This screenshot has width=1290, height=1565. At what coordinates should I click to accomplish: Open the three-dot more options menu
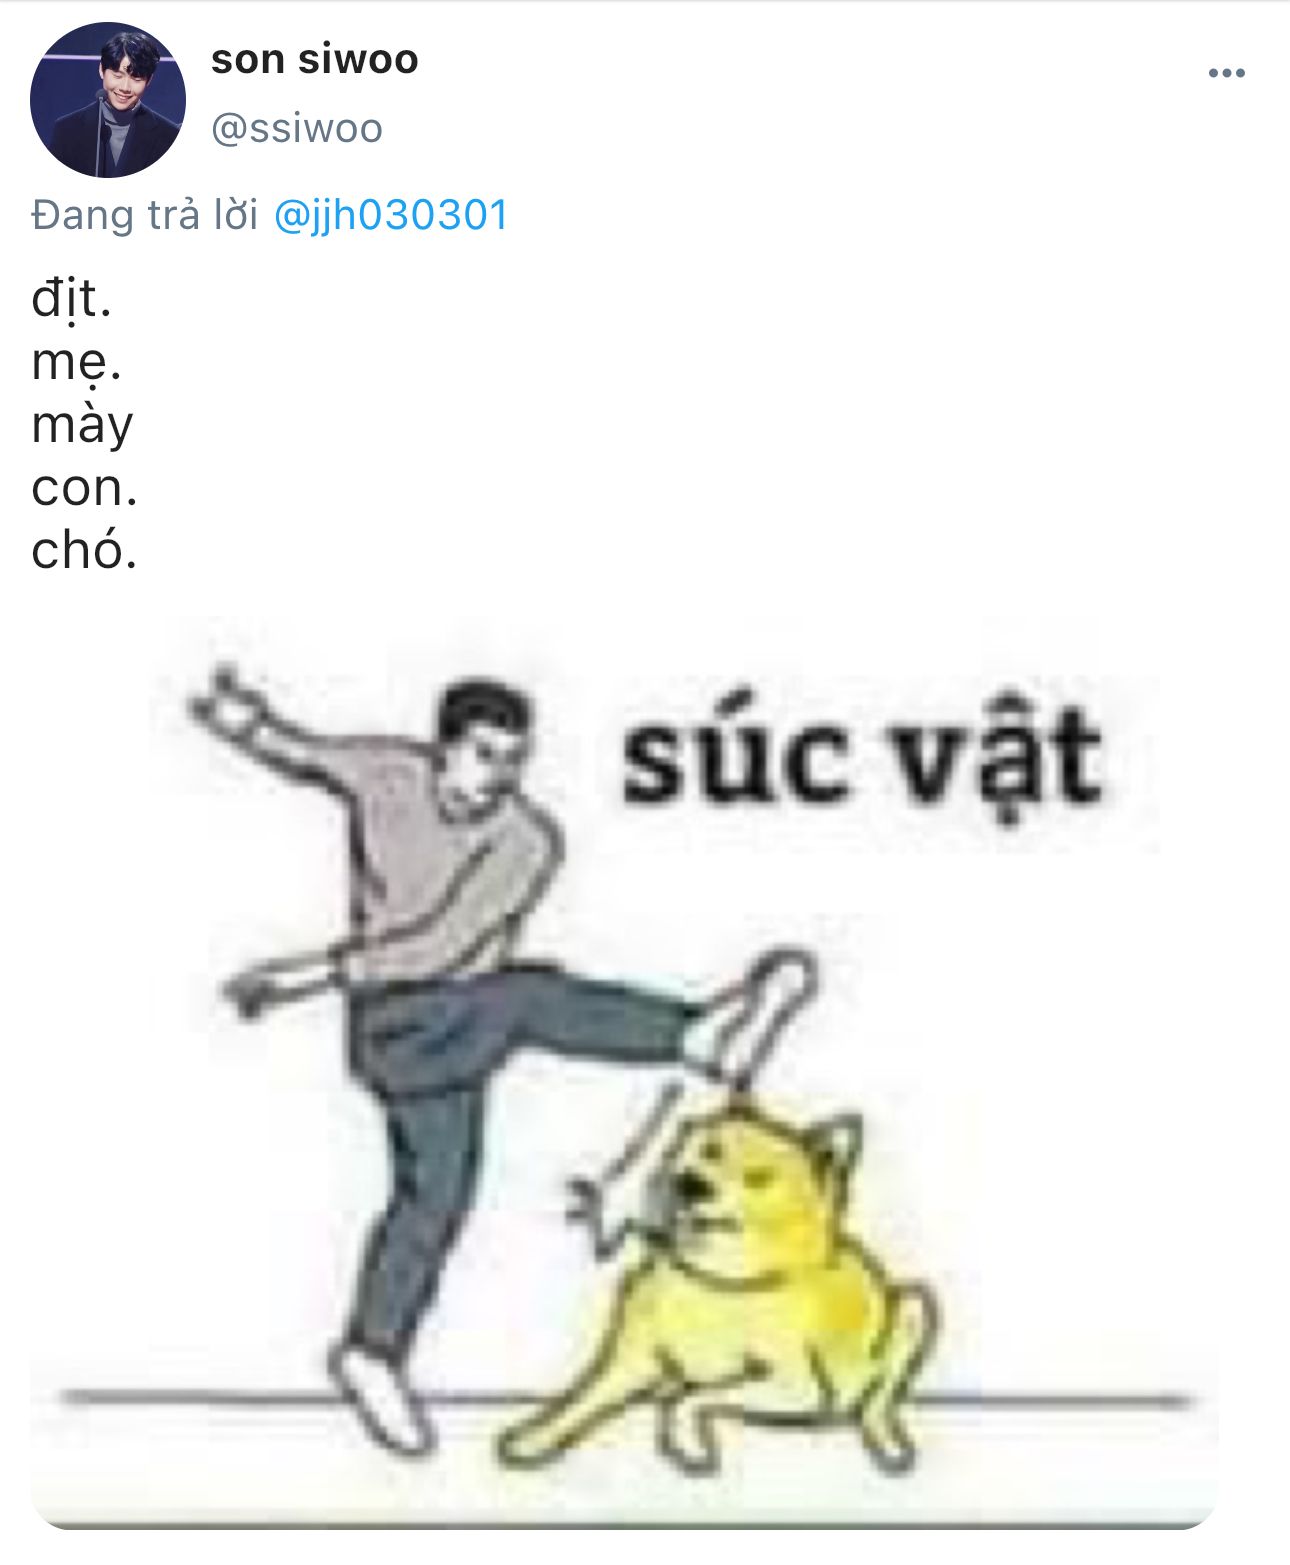click(x=1226, y=73)
